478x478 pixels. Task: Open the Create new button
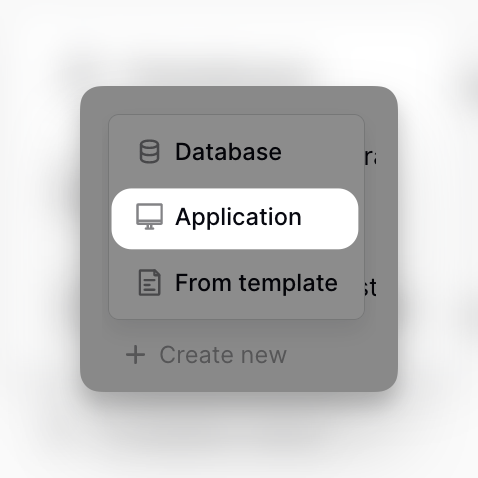[x=206, y=355]
